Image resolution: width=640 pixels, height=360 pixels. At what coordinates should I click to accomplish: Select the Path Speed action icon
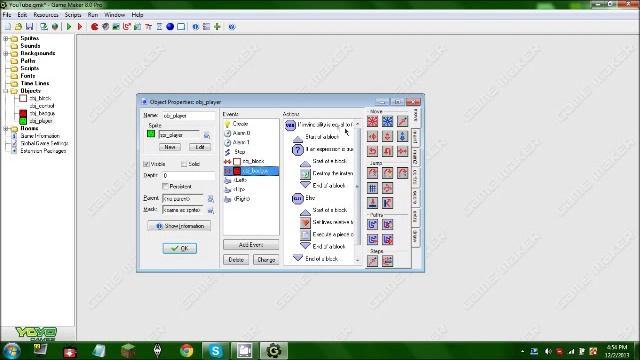click(387, 240)
